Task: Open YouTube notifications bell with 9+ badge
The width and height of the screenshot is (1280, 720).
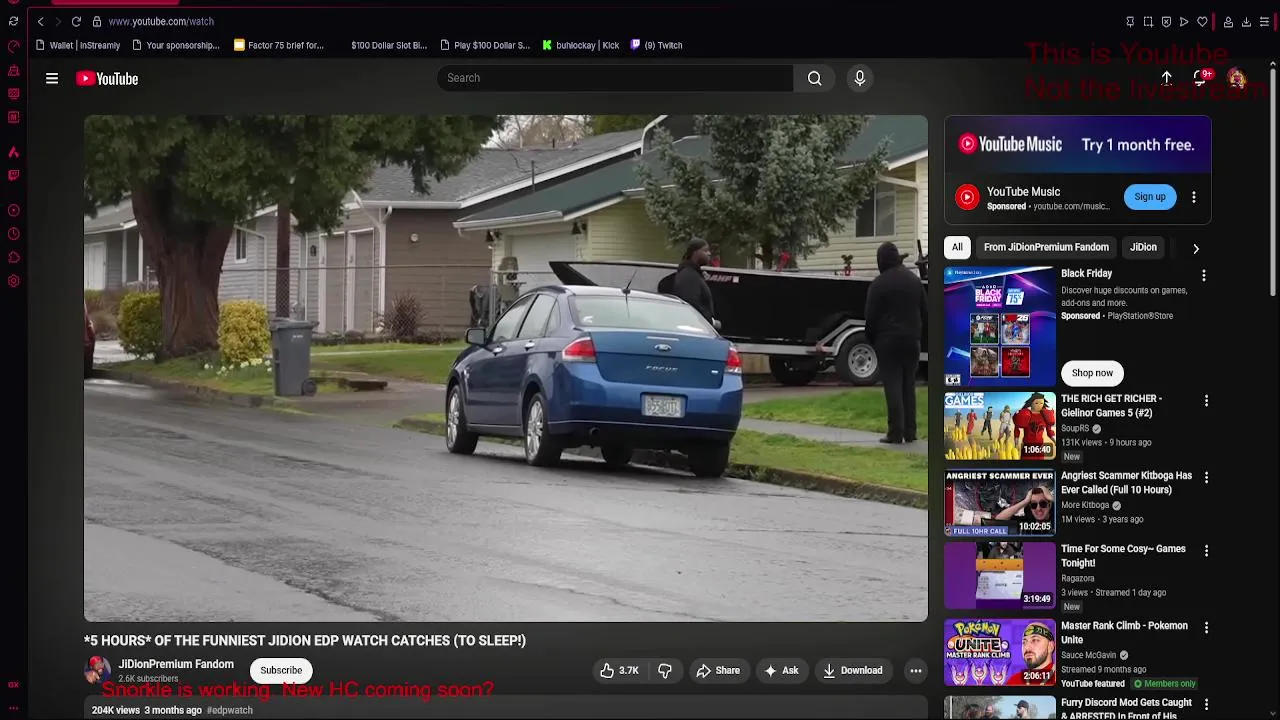Action: [x=1202, y=78]
